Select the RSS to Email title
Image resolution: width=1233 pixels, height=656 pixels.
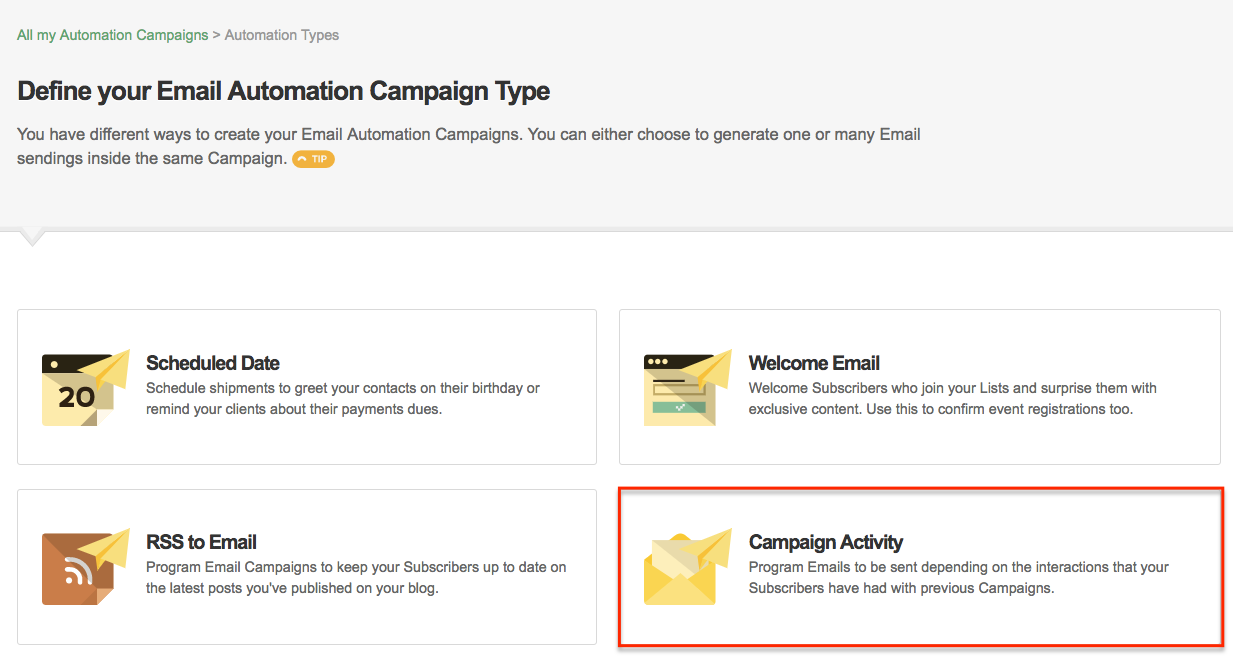[201, 542]
